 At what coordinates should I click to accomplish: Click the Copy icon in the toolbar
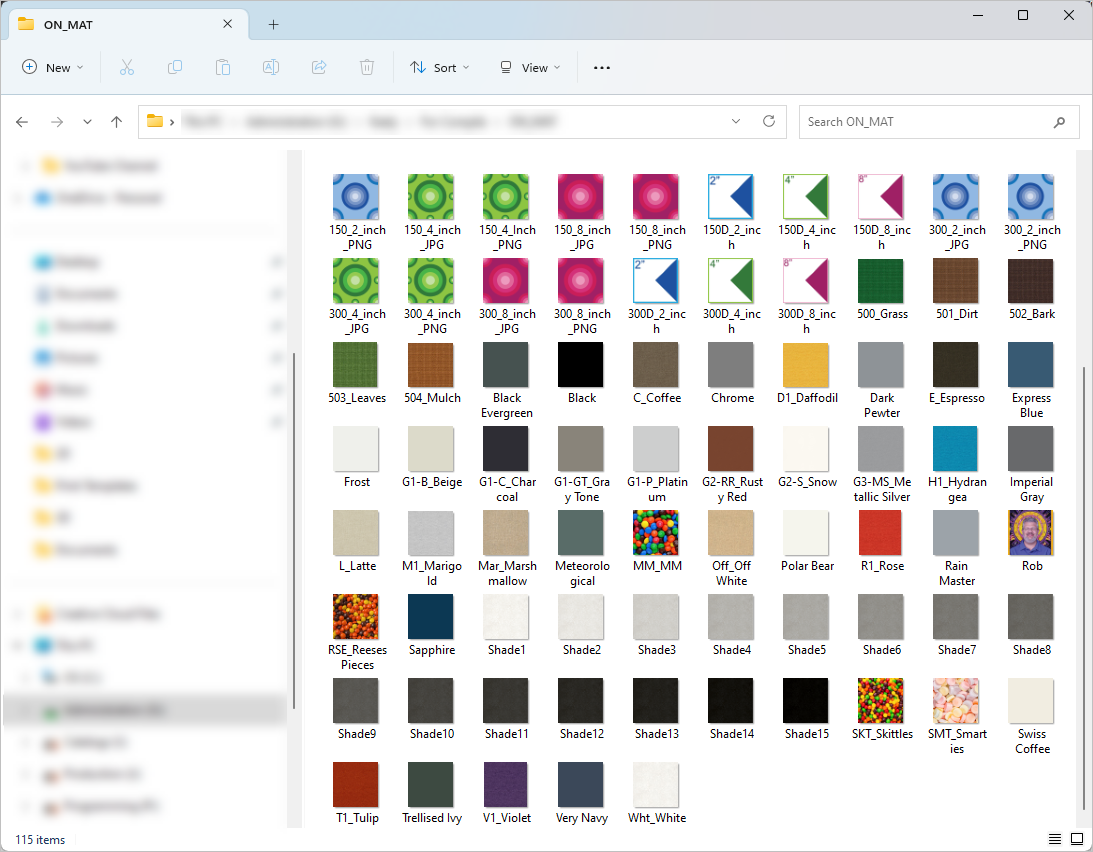(x=174, y=67)
